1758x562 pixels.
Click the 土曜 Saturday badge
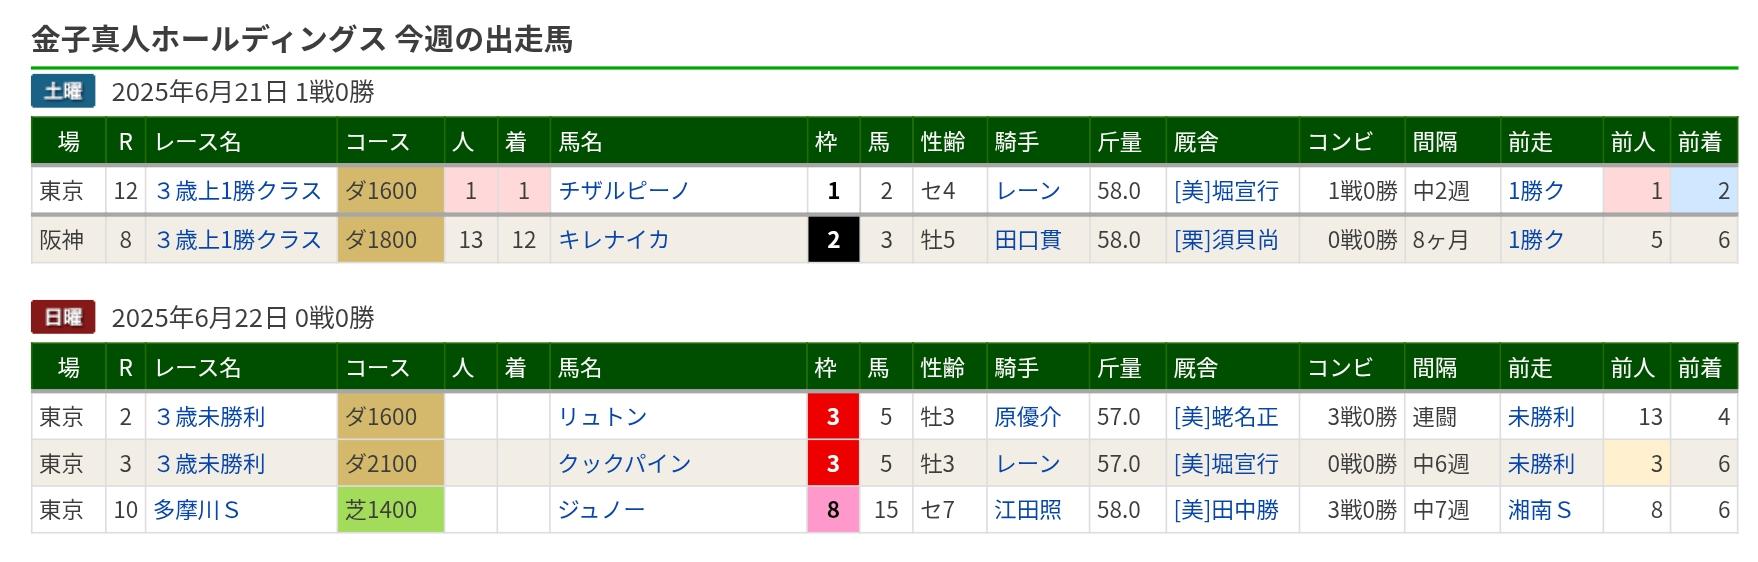[63, 91]
